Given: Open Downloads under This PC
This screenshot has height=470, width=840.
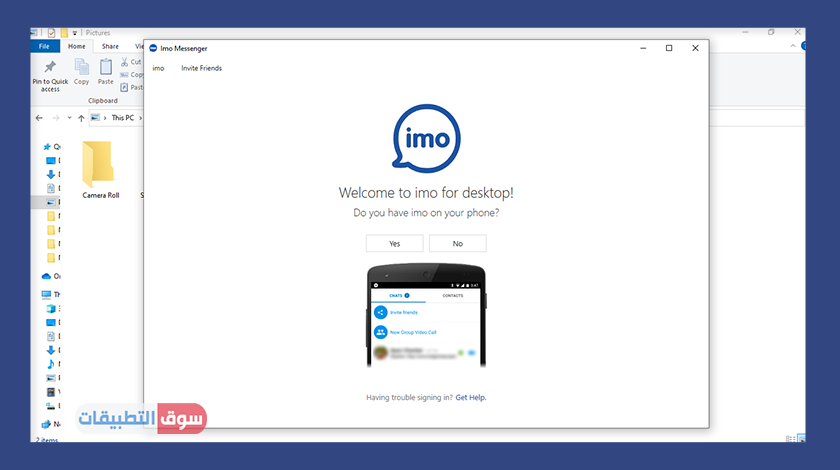Looking at the screenshot, I should click(x=51, y=350).
